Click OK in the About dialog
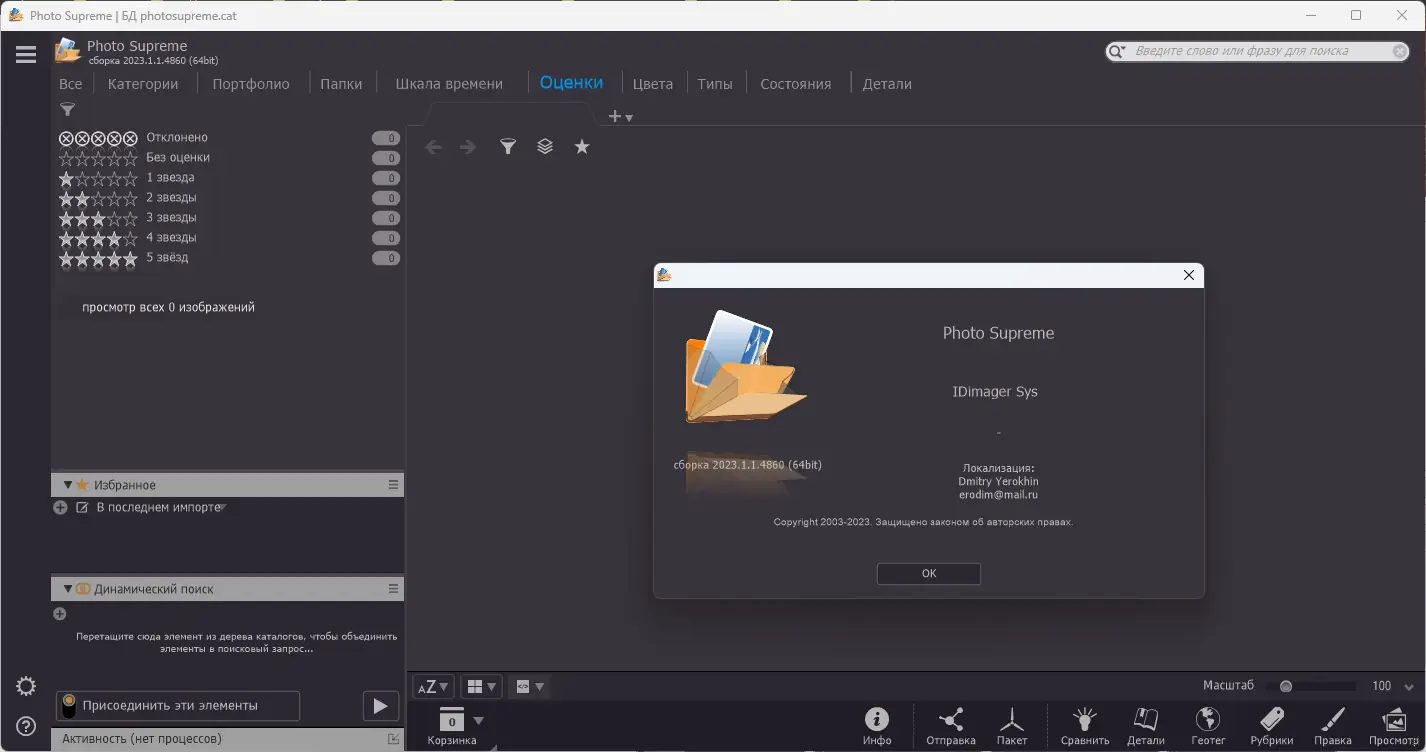The width and height of the screenshot is (1426, 752). [x=929, y=574]
